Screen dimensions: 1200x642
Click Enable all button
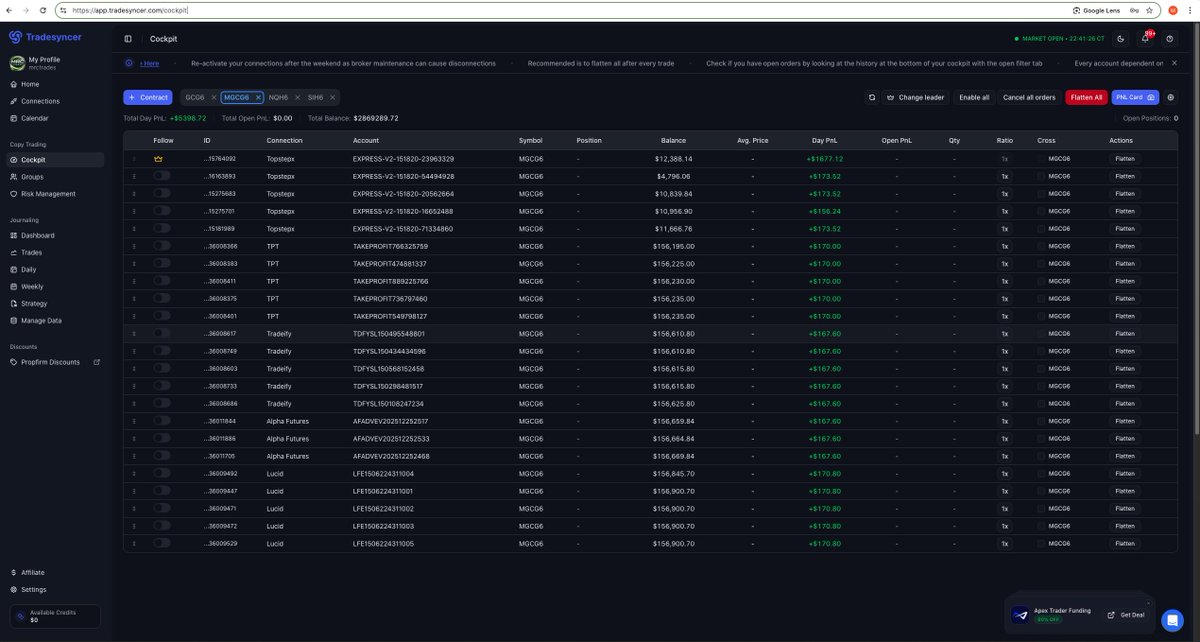tap(974, 97)
